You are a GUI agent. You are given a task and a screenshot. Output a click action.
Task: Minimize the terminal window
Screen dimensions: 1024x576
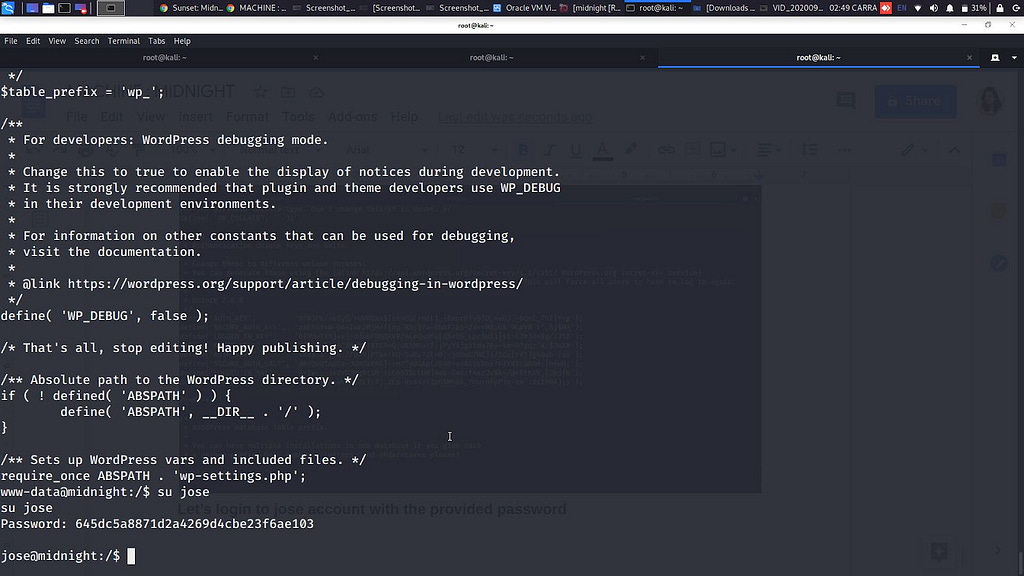click(964, 25)
